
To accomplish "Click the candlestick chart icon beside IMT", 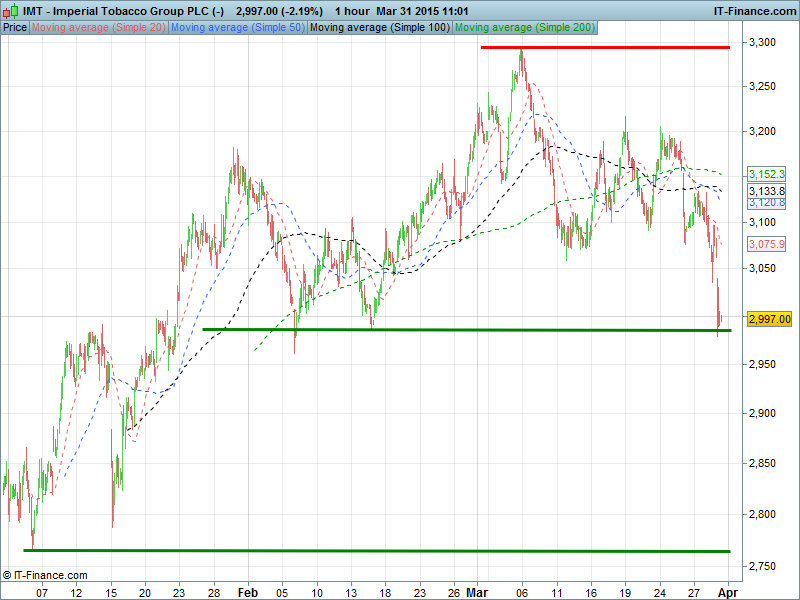I will [x=11, y=10].
